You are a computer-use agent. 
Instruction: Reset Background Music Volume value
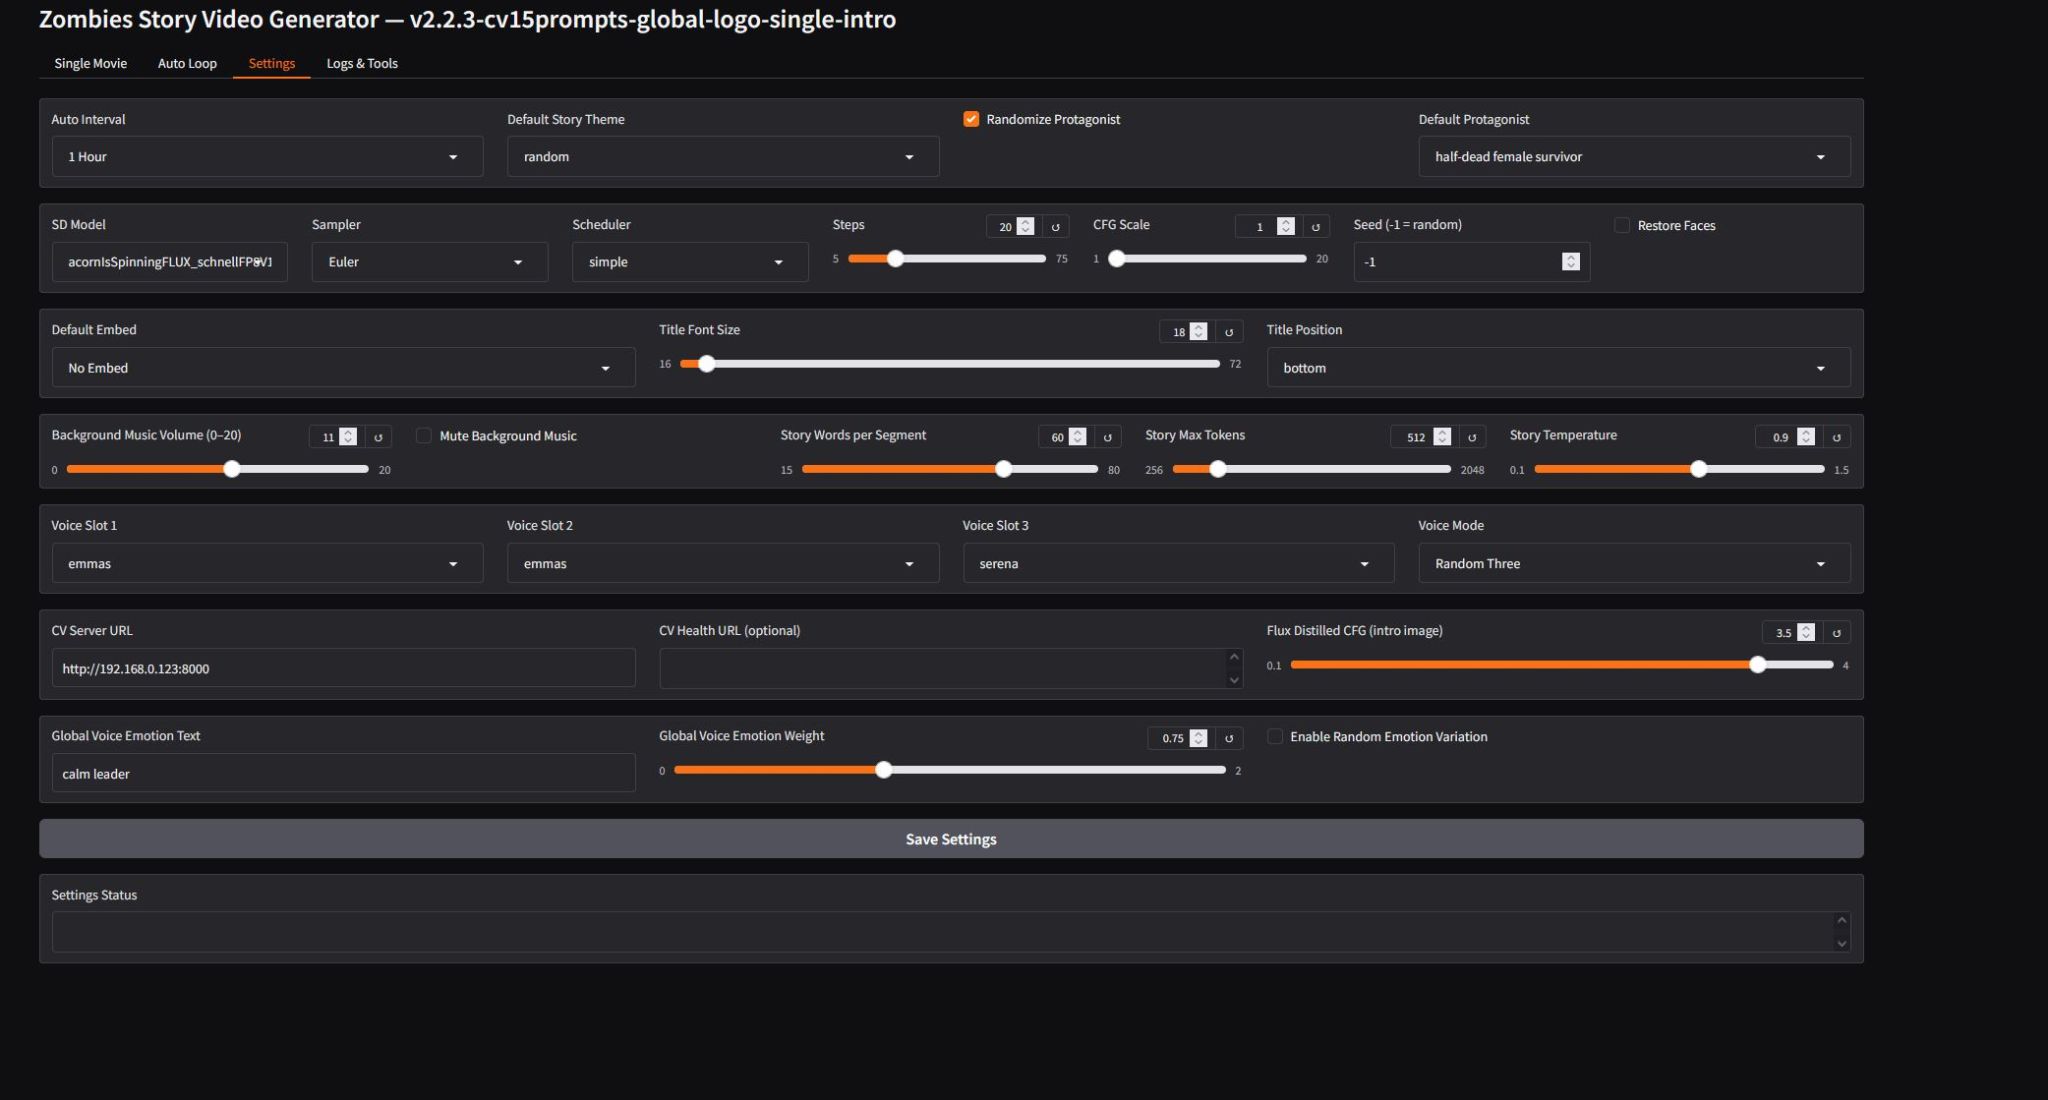[x=378, y=437]
